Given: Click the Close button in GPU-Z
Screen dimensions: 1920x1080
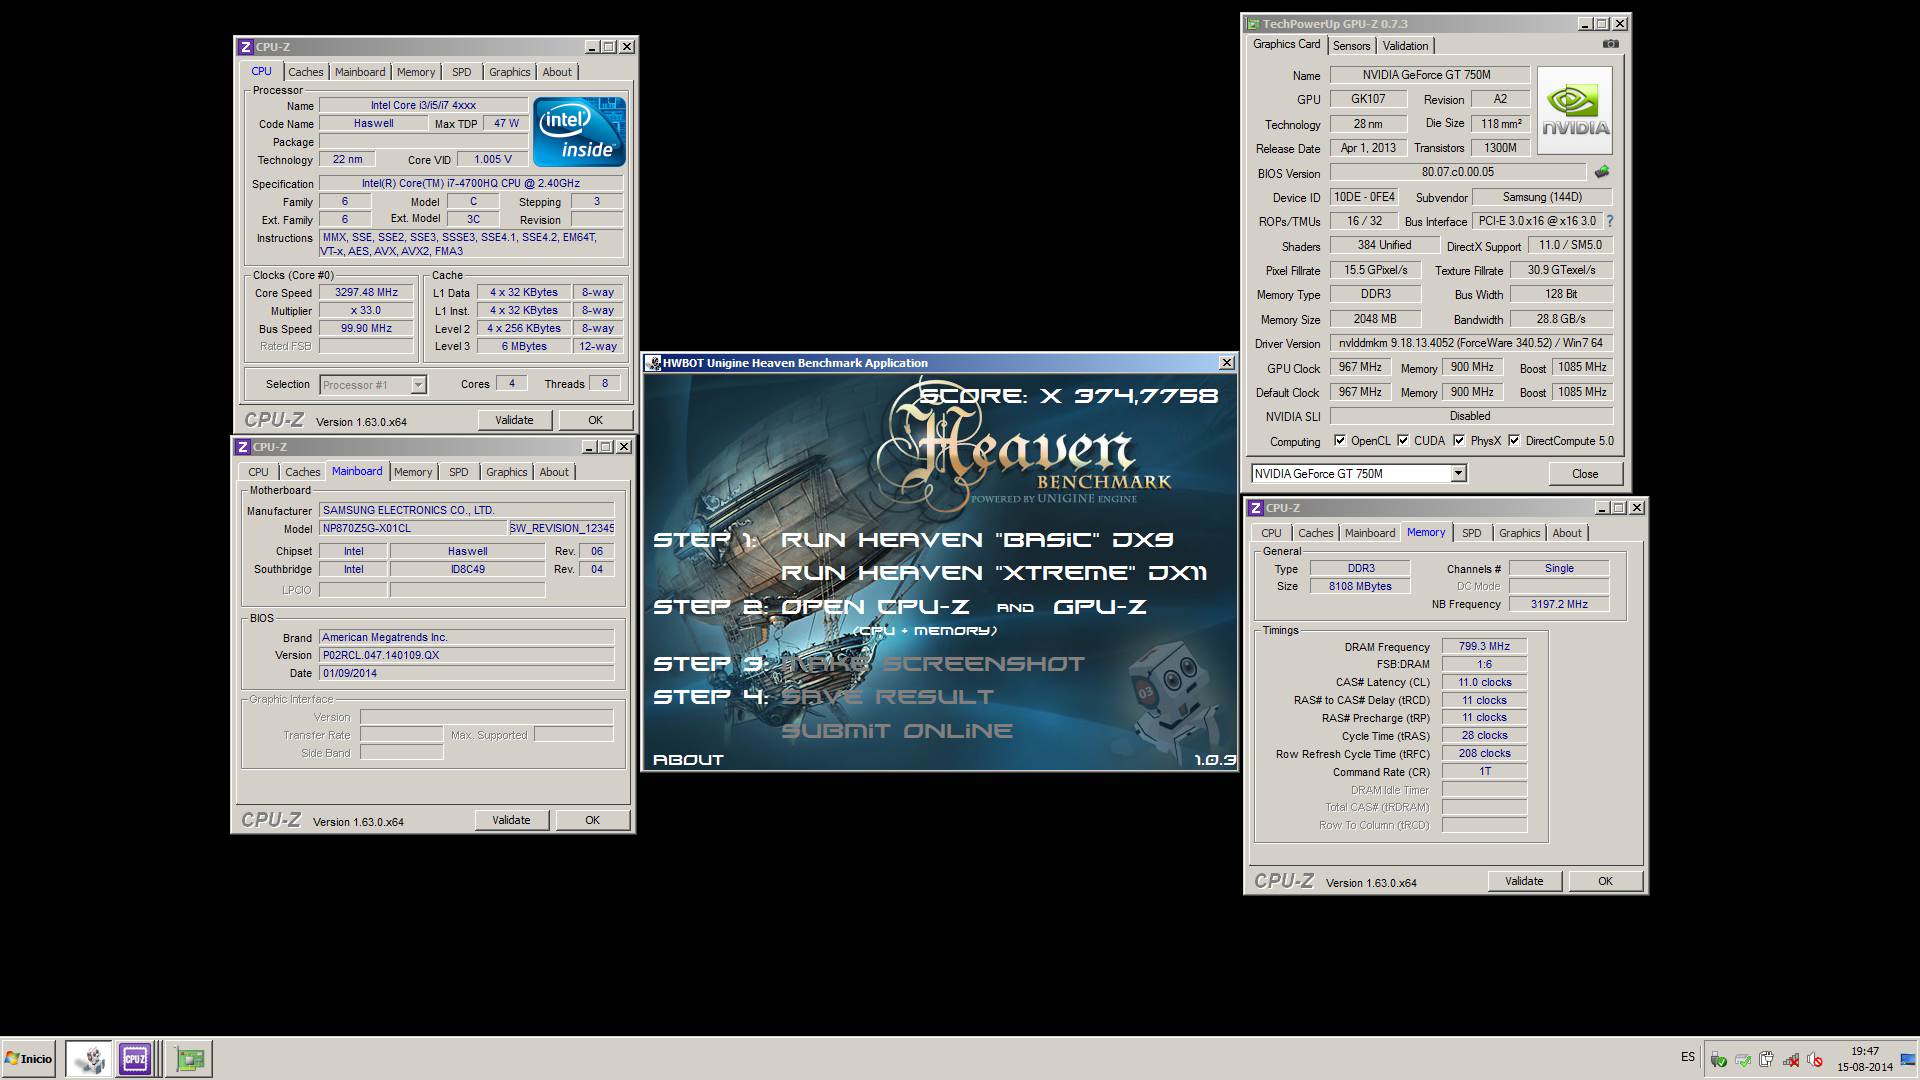Looking at the screenshot, I should pos(1585,474).
